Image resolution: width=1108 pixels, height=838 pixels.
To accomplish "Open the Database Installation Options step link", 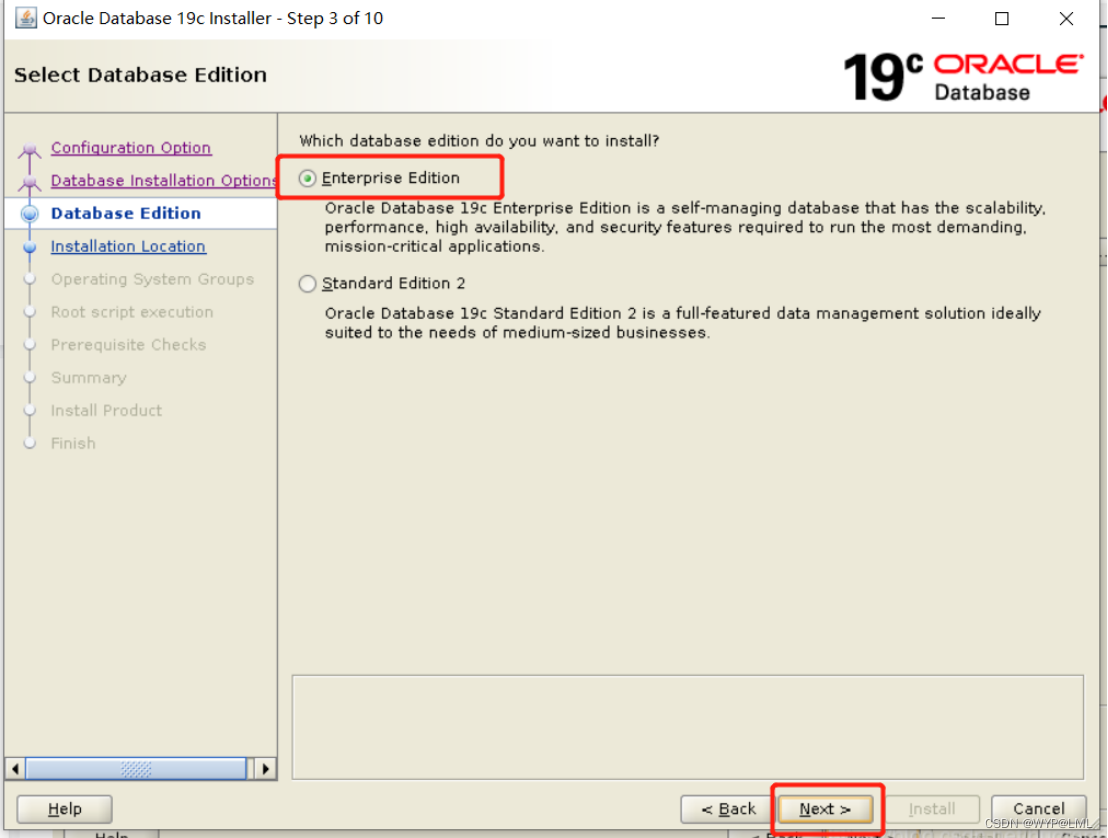I will pos(163,180).
